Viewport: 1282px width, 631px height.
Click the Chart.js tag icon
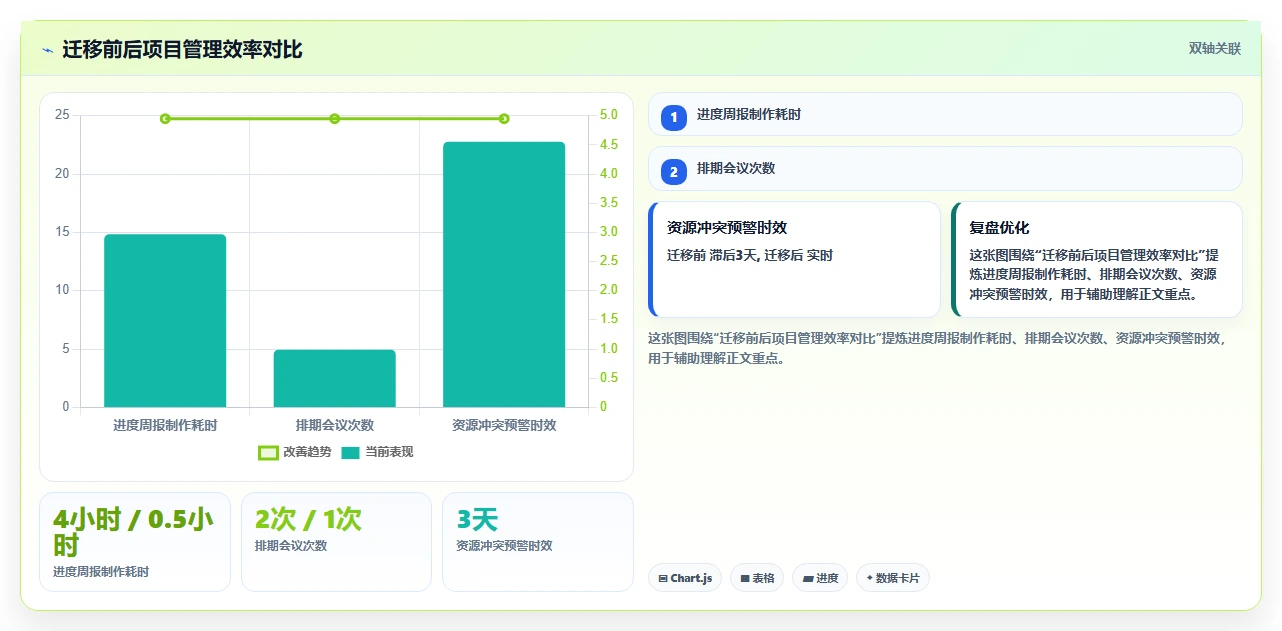[x=663, y=578]
